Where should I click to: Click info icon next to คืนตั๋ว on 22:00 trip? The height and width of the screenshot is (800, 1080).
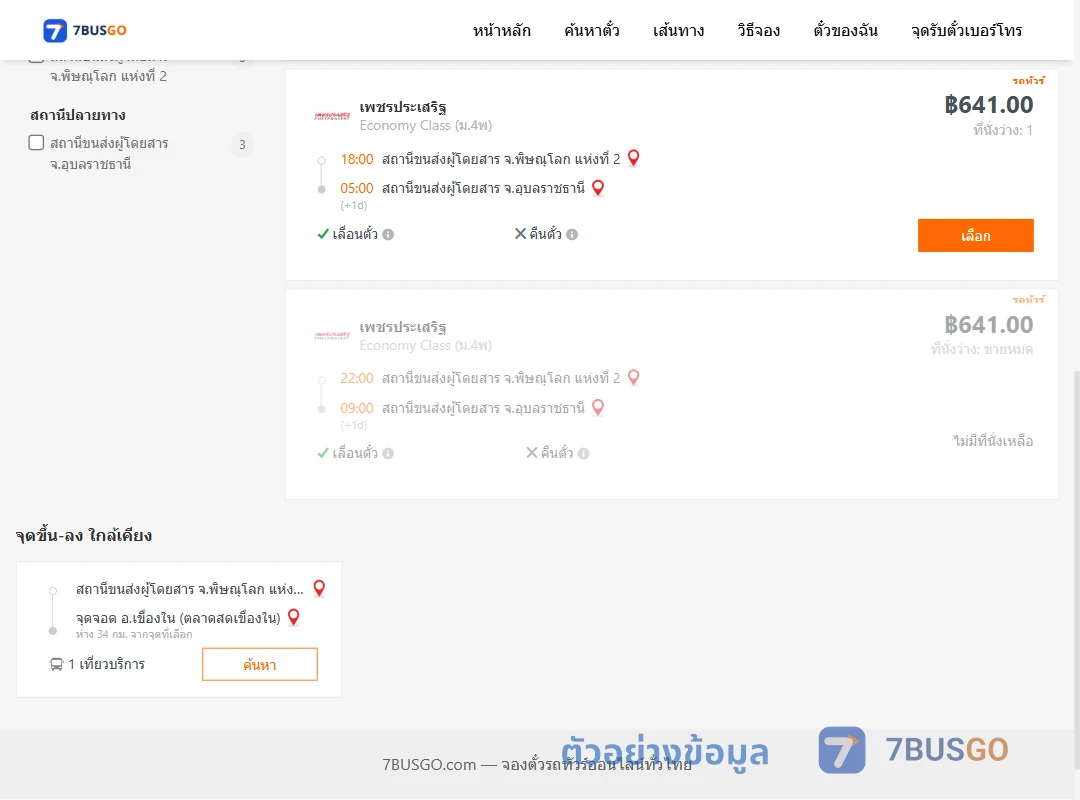coord(583,453)
